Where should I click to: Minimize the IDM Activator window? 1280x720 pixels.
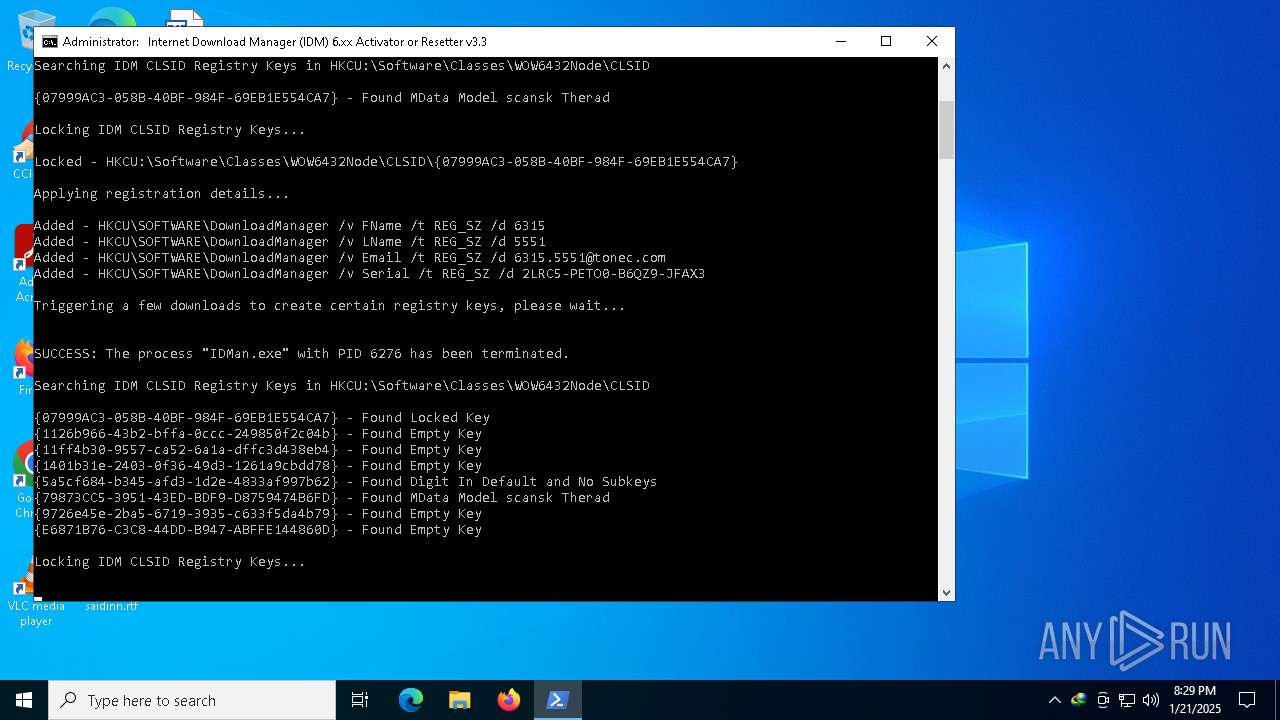pos(840,42)
